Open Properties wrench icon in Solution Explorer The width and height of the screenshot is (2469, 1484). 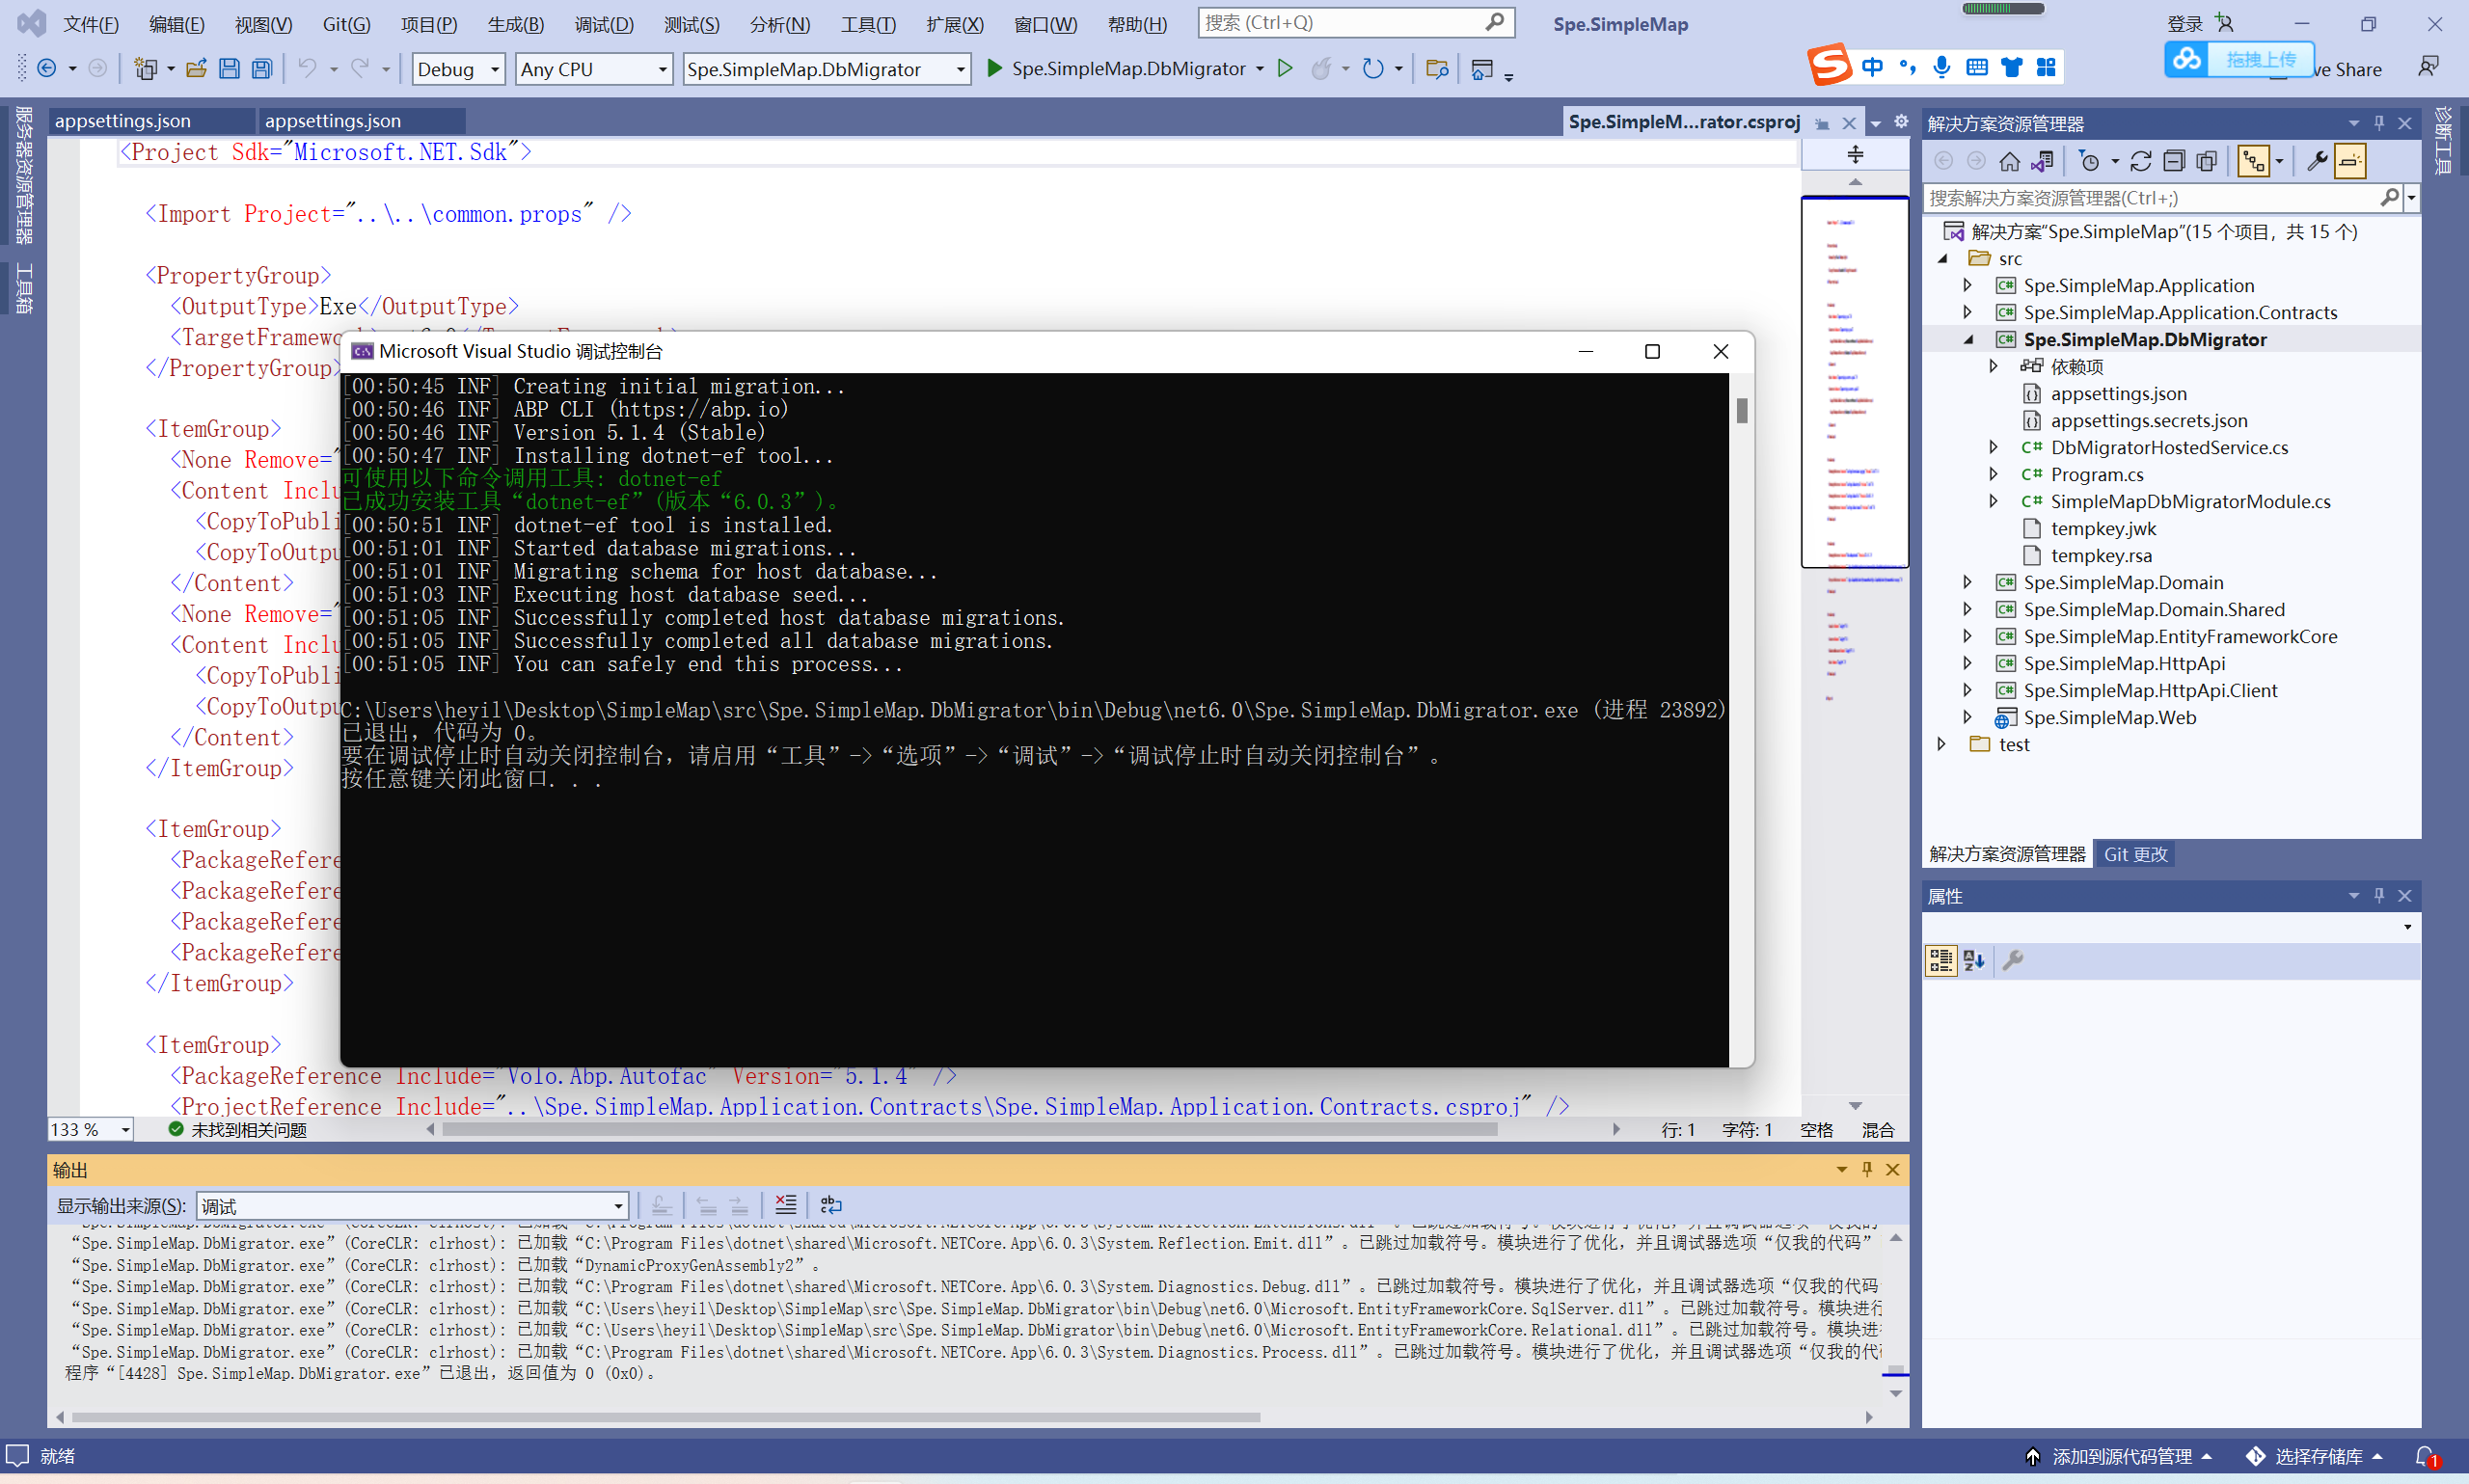pyautogui.click(x=2316, y=161)
